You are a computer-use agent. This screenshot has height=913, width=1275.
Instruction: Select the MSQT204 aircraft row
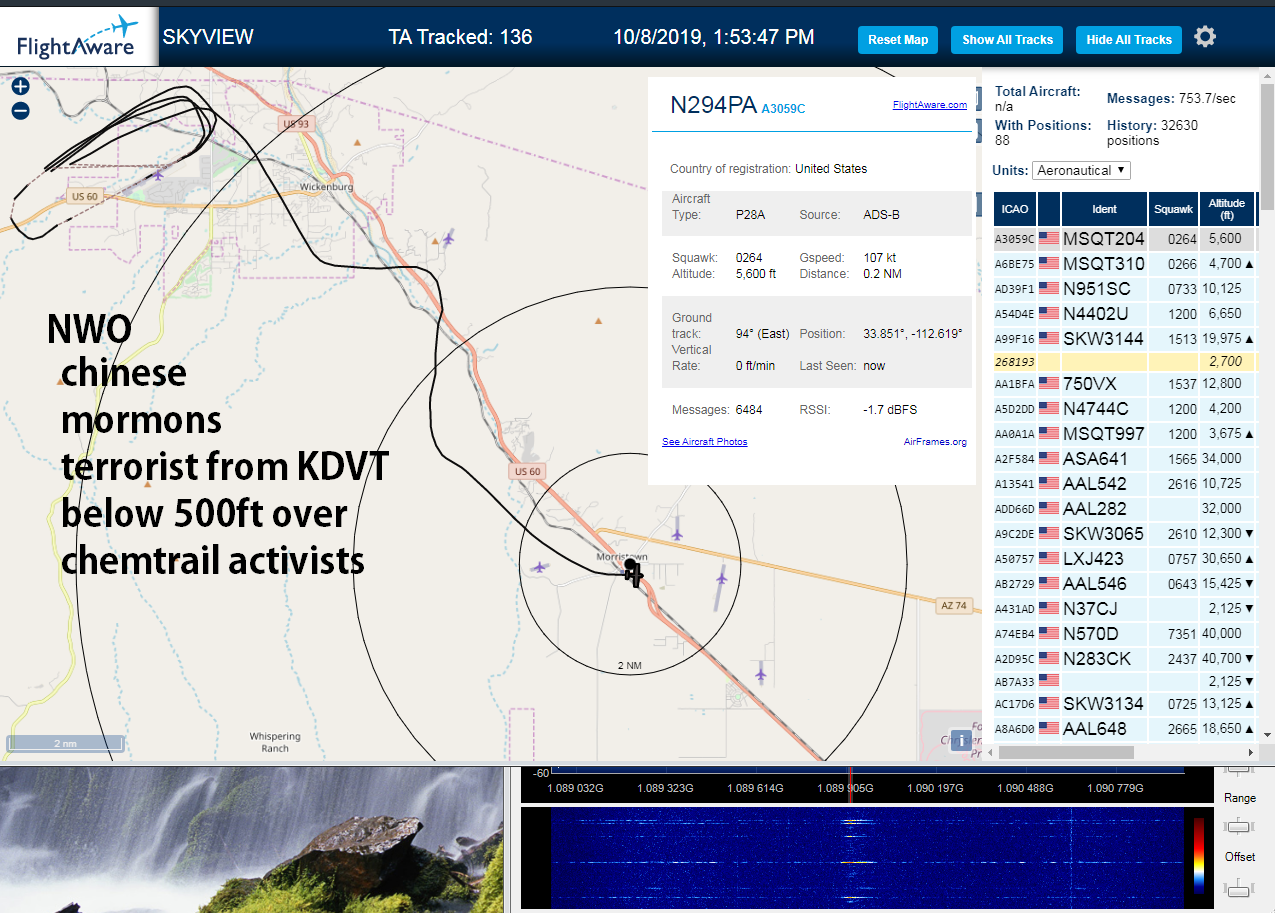pyautogui.click(x=1125, y=239)
